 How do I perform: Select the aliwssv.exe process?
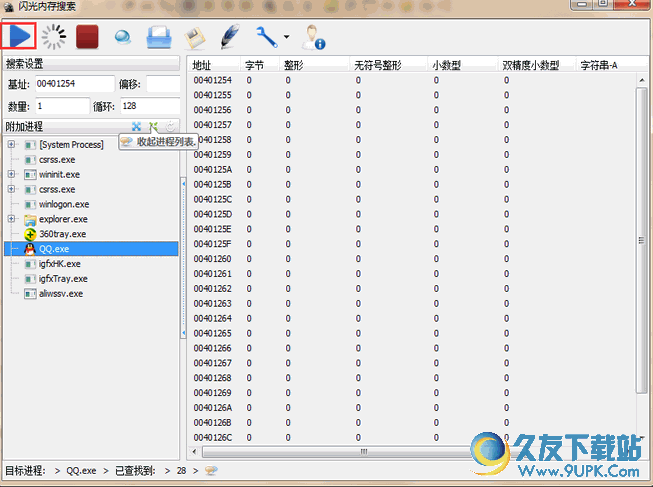(x=61, y=294)
